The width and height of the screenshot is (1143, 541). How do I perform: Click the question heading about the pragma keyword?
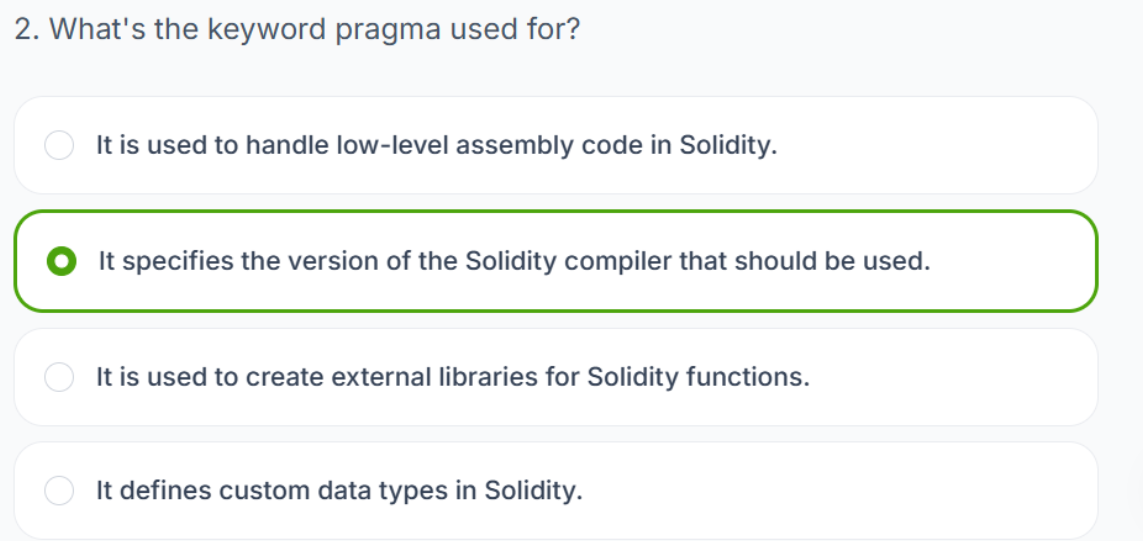click(297, 29)
